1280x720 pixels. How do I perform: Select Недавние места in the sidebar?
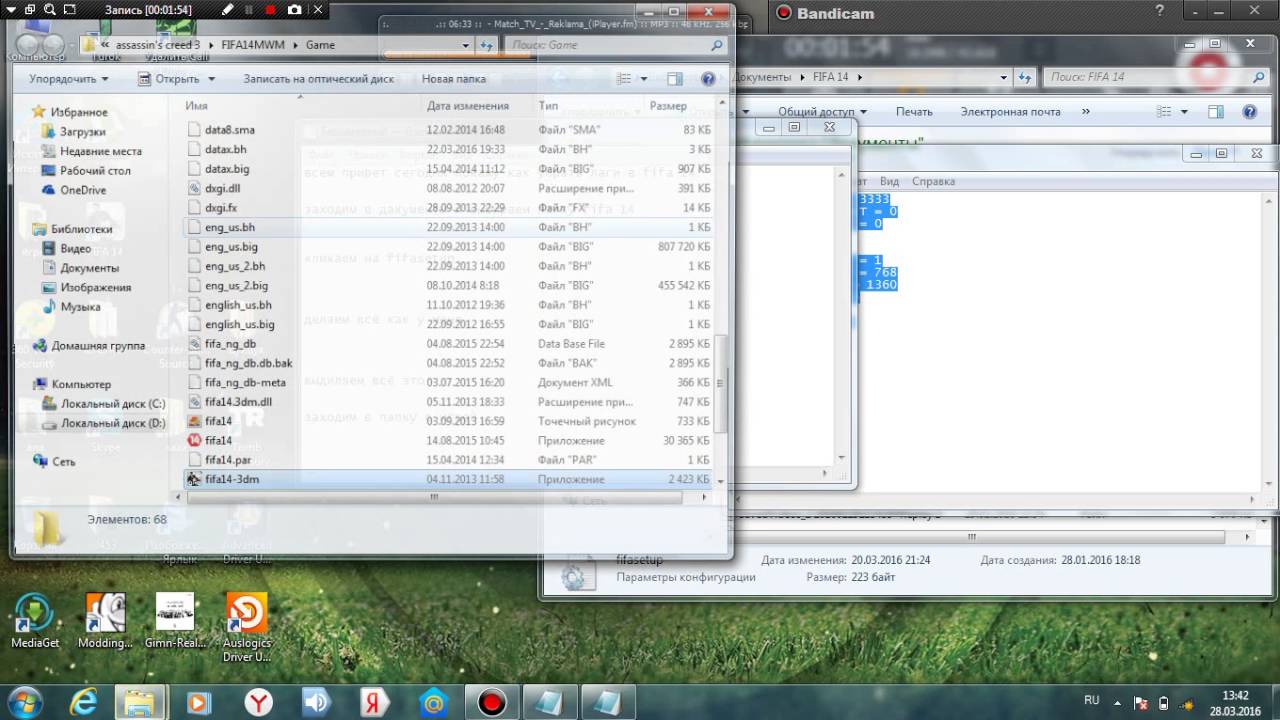click(100, 151)
